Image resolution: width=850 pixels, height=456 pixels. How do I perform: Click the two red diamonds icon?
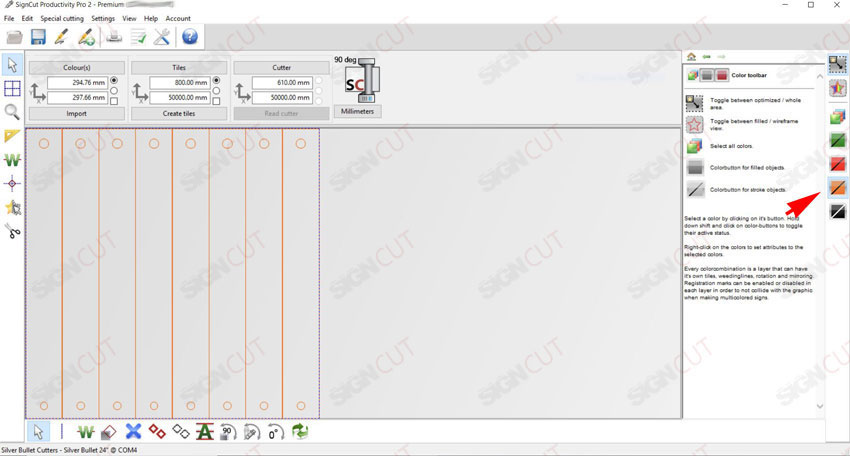157,432
